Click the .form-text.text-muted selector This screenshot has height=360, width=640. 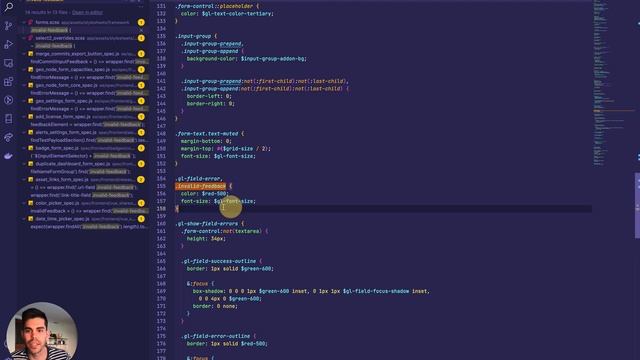click(x=207, y=133)
